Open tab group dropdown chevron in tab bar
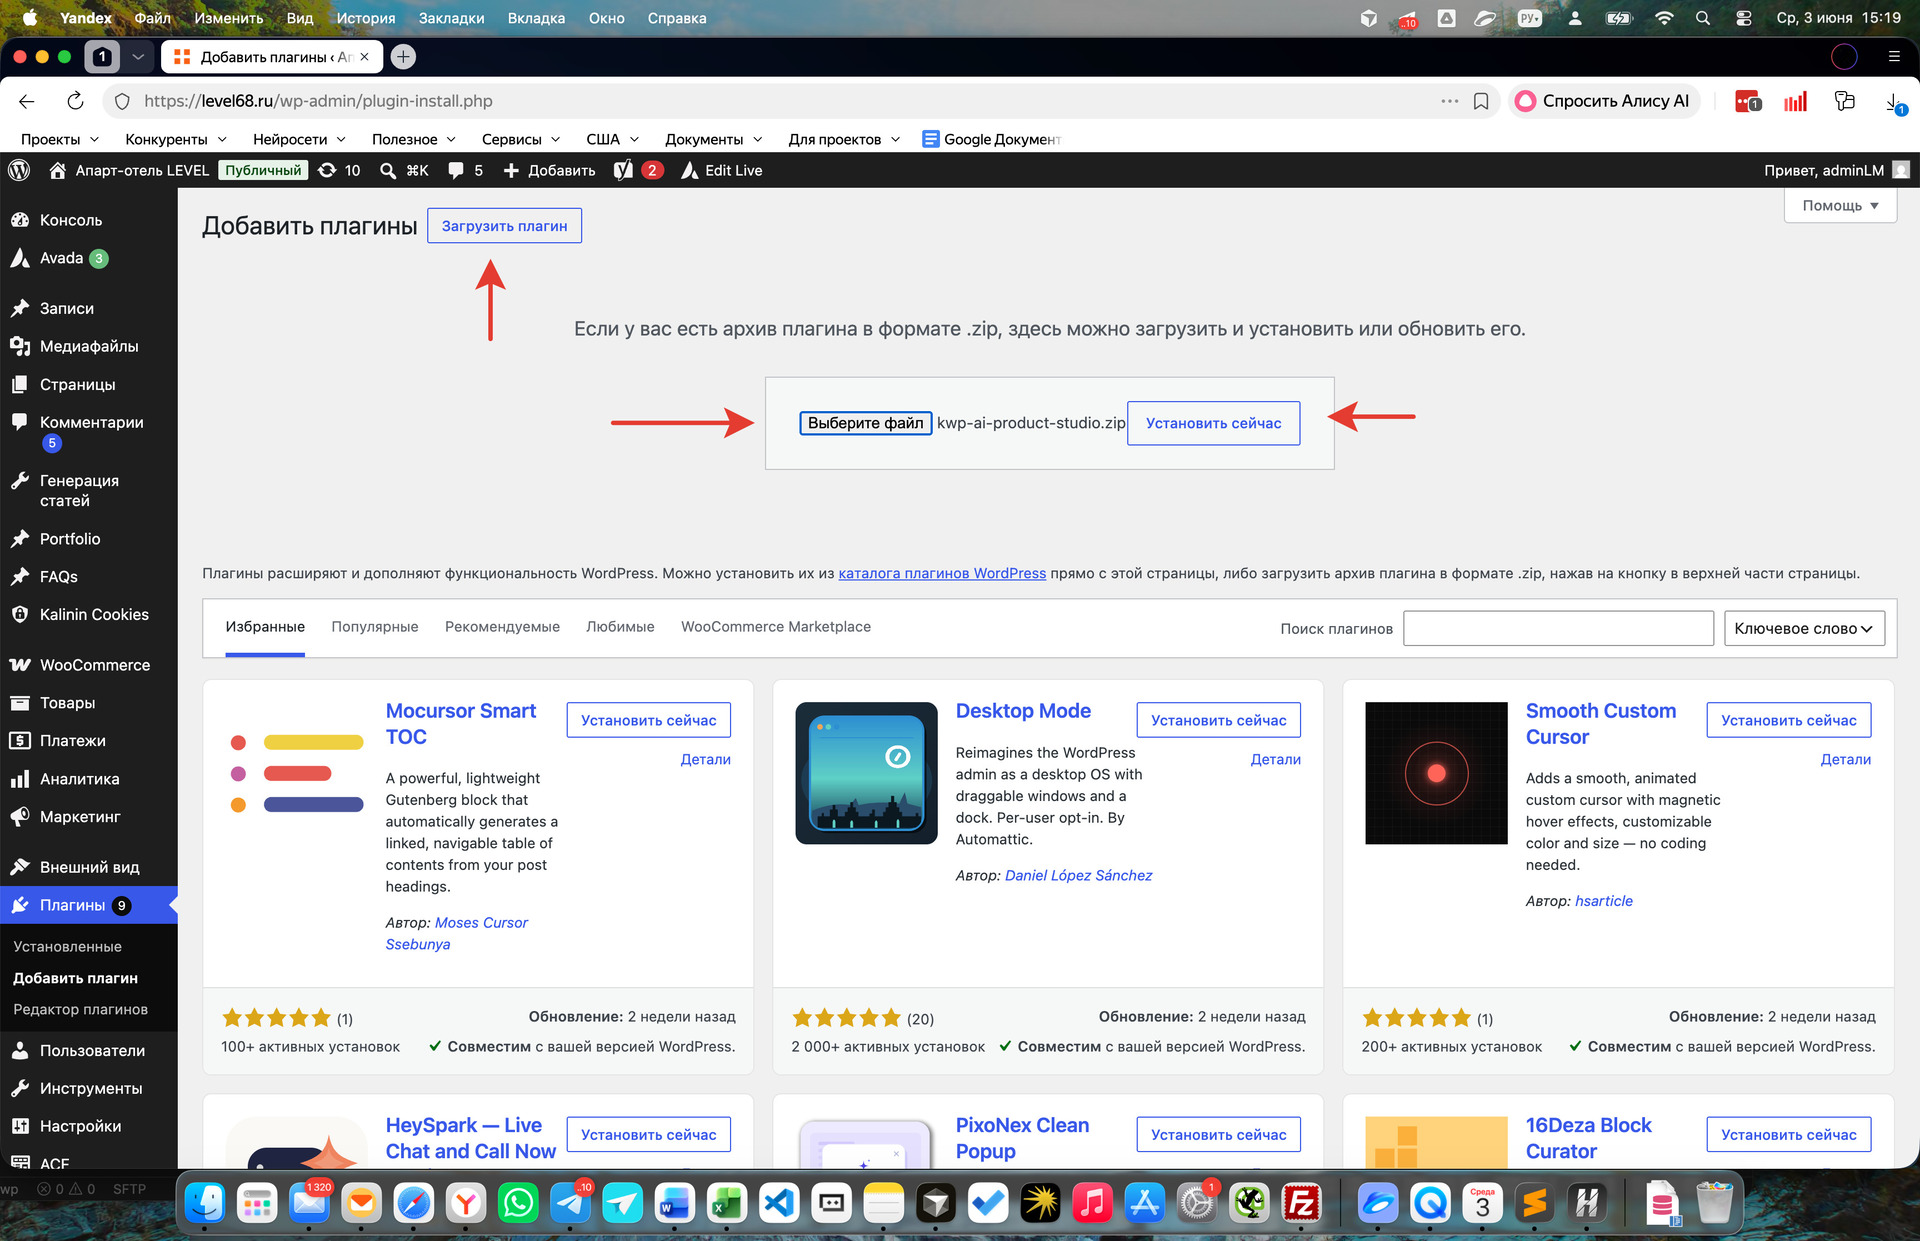This screenshot has height=1241, width=1920. [x=138, y=57]
